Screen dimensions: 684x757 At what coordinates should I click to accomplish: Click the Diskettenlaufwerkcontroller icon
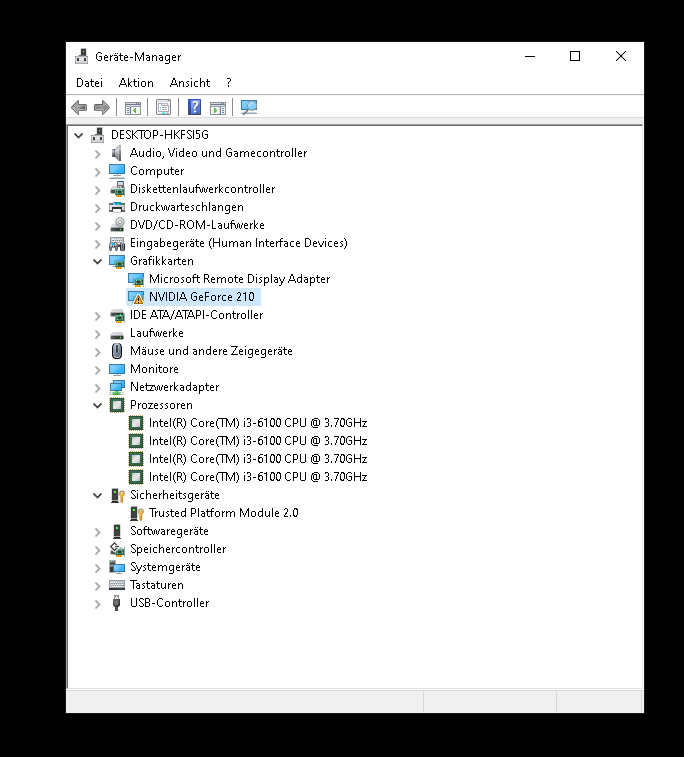click(x=117, y=189)
